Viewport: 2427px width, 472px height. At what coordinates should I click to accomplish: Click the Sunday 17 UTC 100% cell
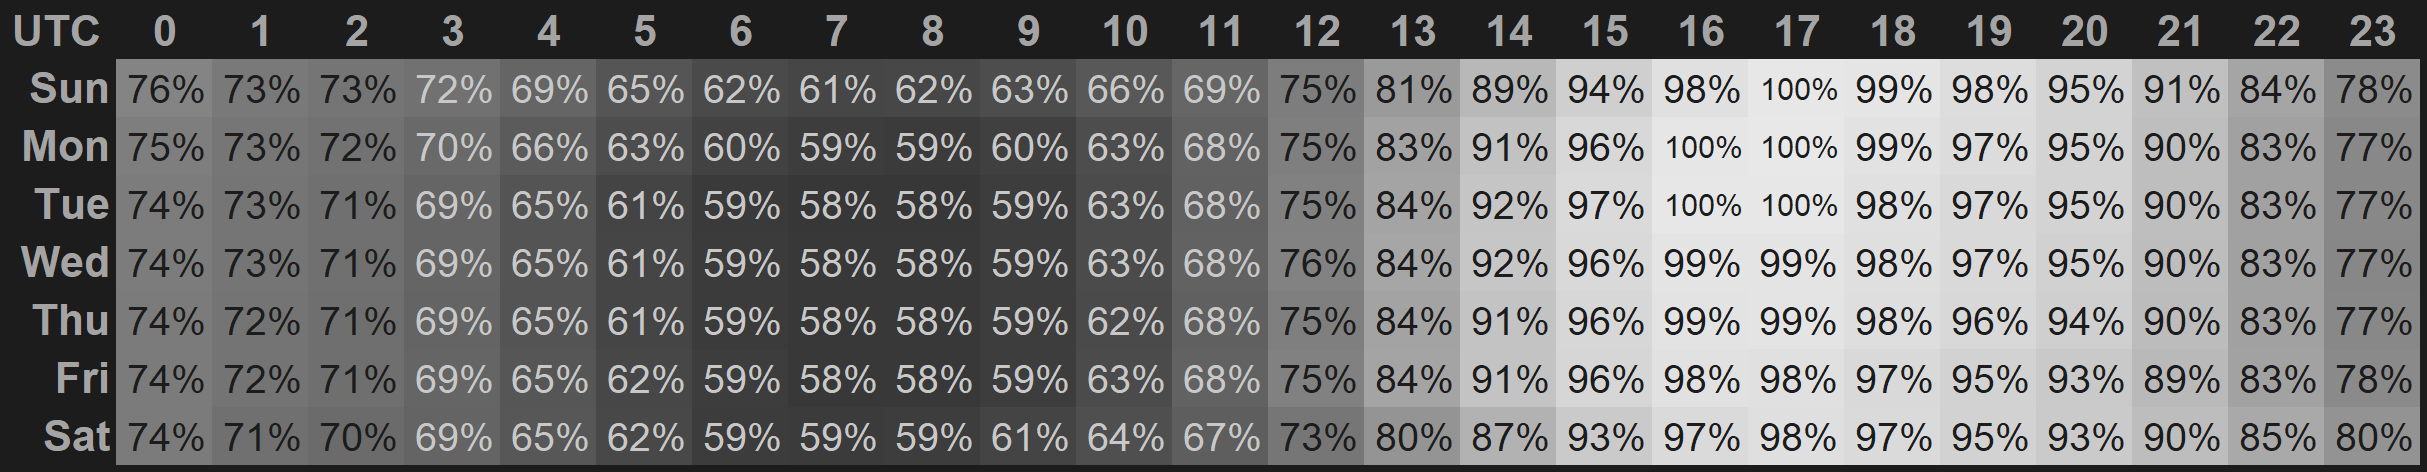coord(1798,90)
